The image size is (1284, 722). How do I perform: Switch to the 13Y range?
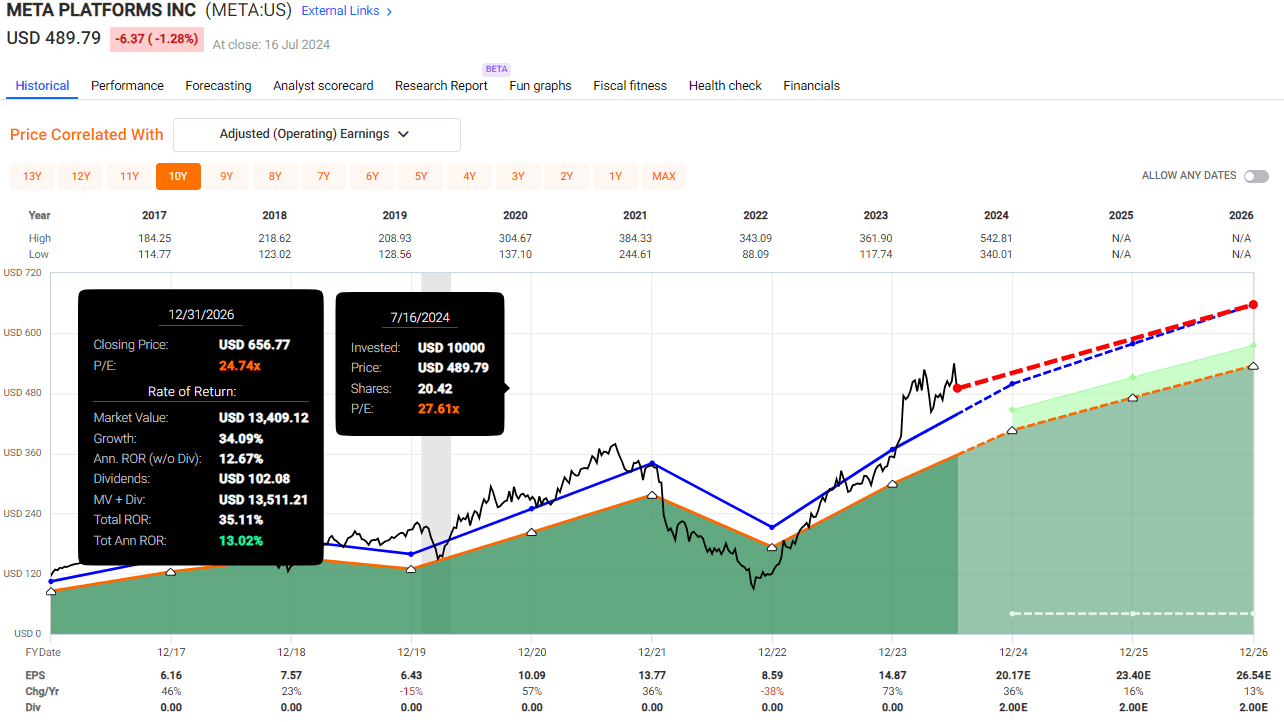click(x=31, y=176)
